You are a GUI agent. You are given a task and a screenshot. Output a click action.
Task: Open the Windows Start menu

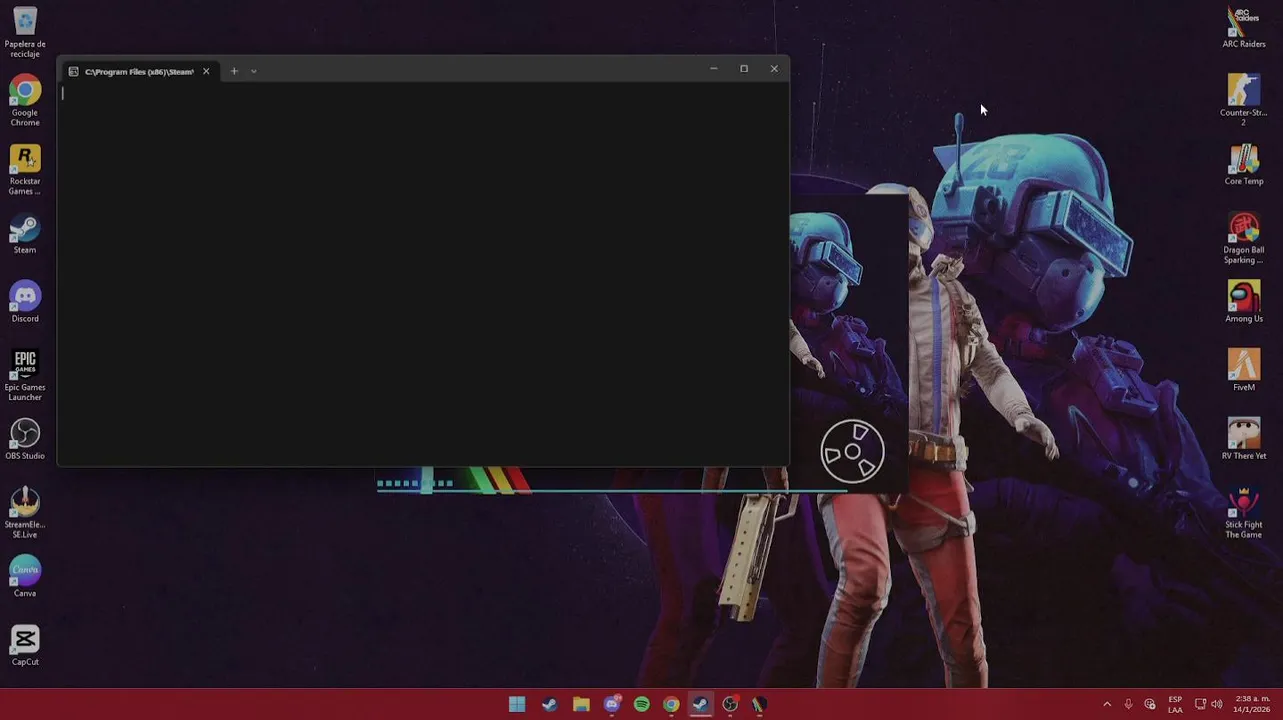(x=517, y=704)
